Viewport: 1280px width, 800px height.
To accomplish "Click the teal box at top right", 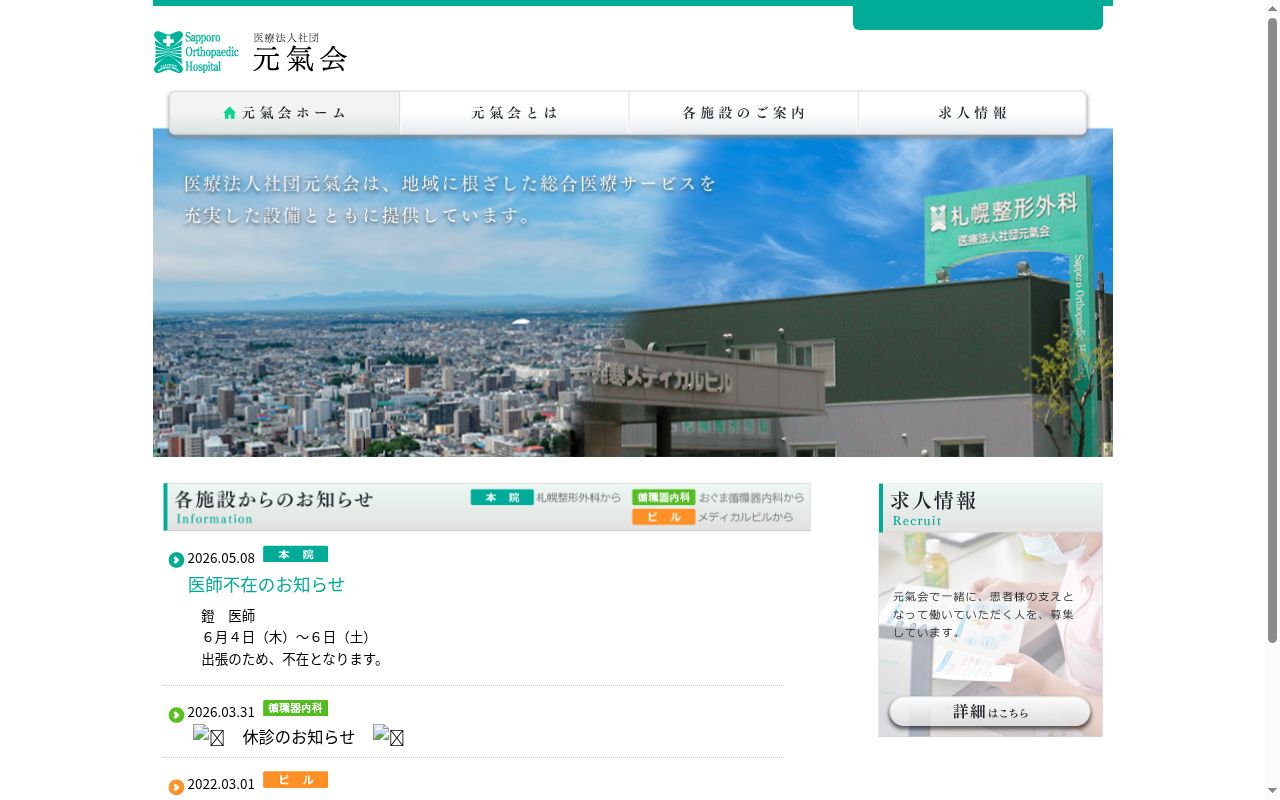I will point(978,17).
